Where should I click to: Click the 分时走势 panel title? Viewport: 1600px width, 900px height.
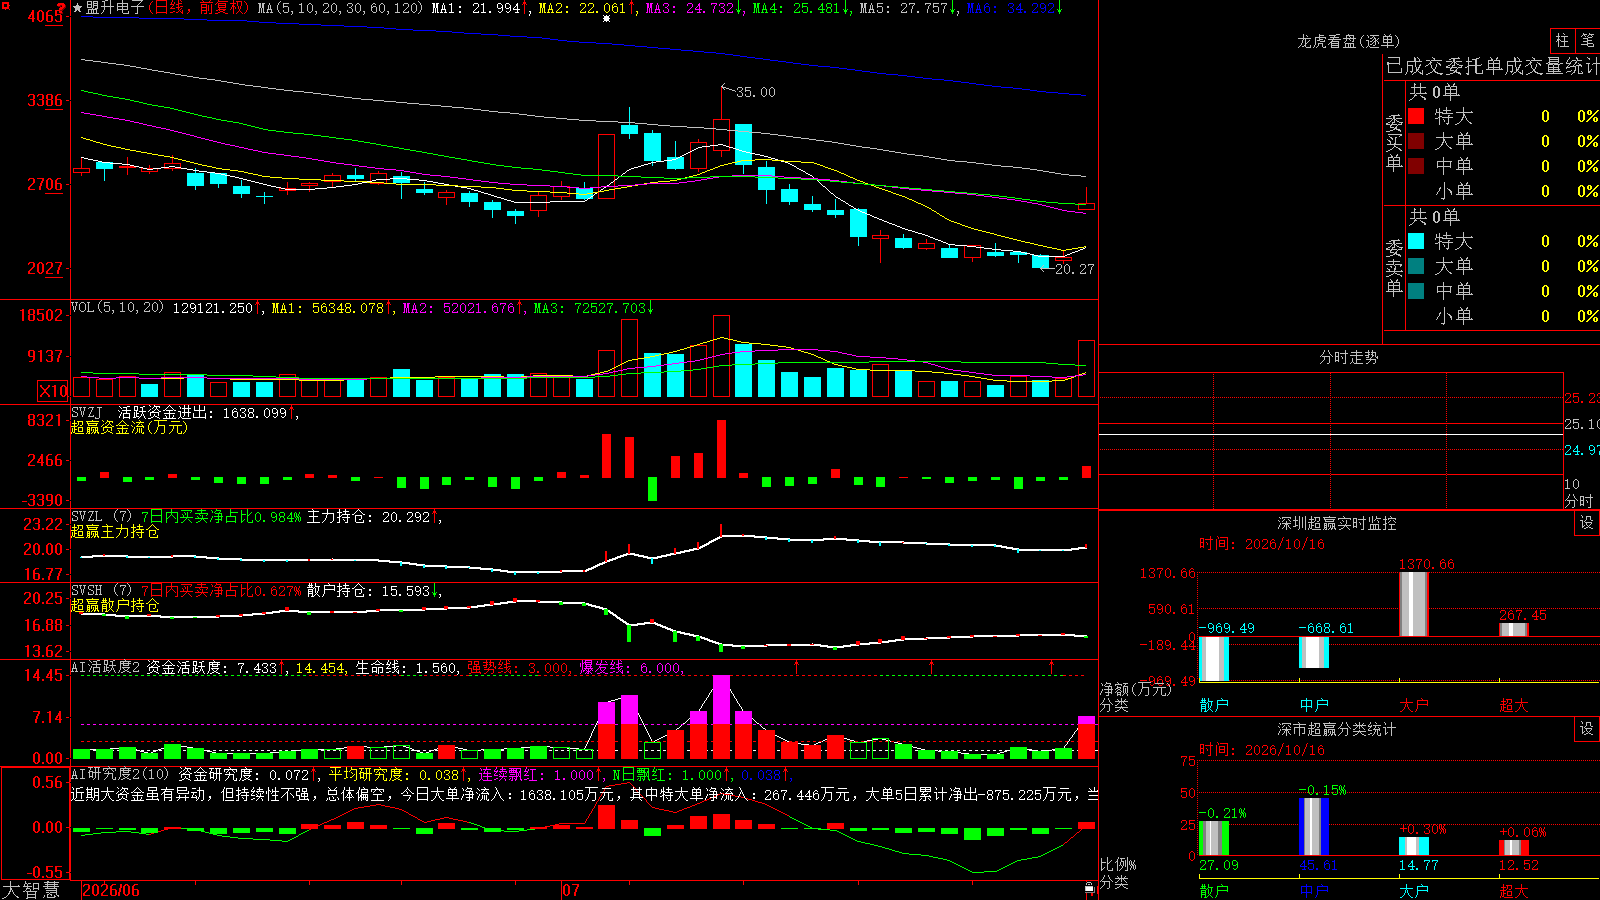pos(1349,357)
